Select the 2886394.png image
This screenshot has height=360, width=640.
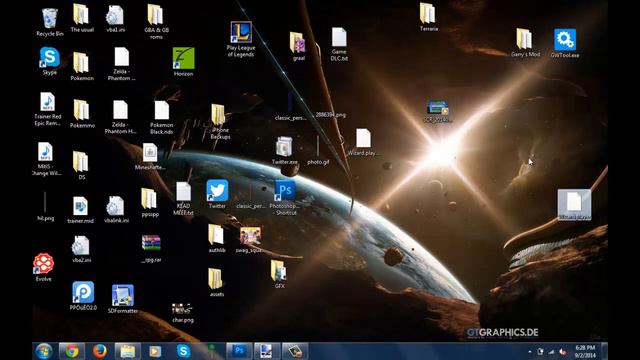(331, 115)
